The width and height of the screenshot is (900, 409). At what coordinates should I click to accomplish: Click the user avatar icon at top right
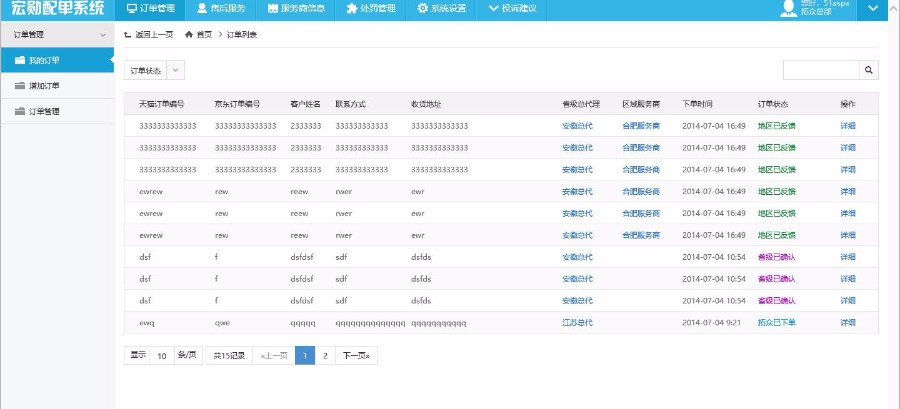789,8
